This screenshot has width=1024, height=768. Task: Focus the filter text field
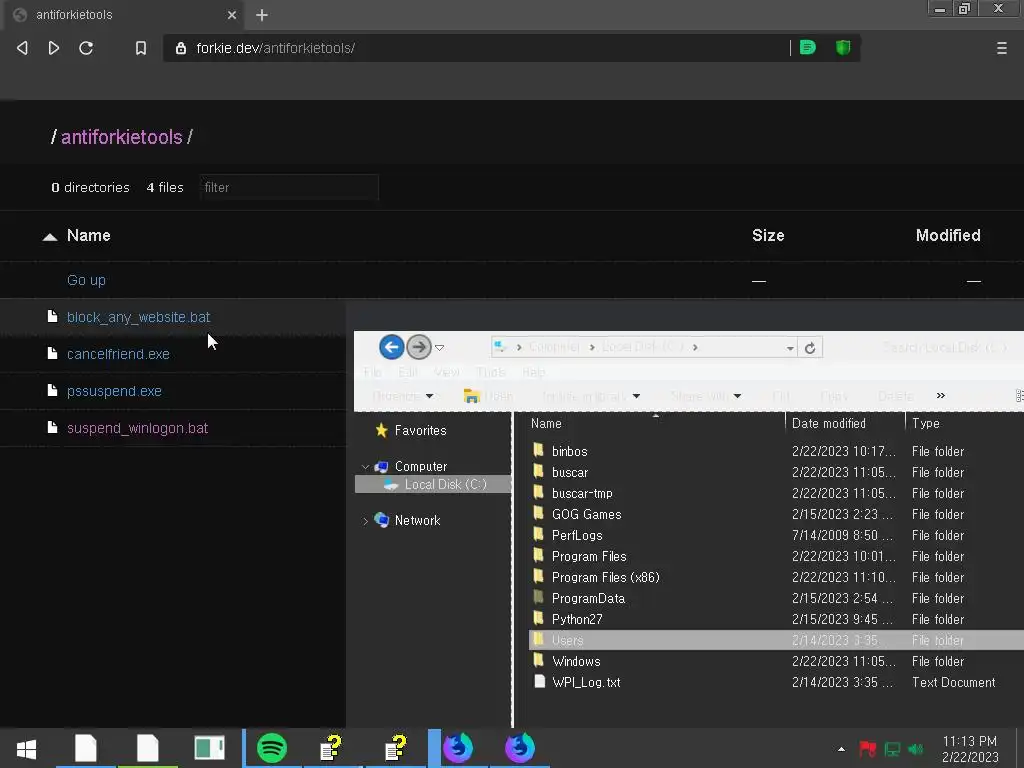point(289,187)
